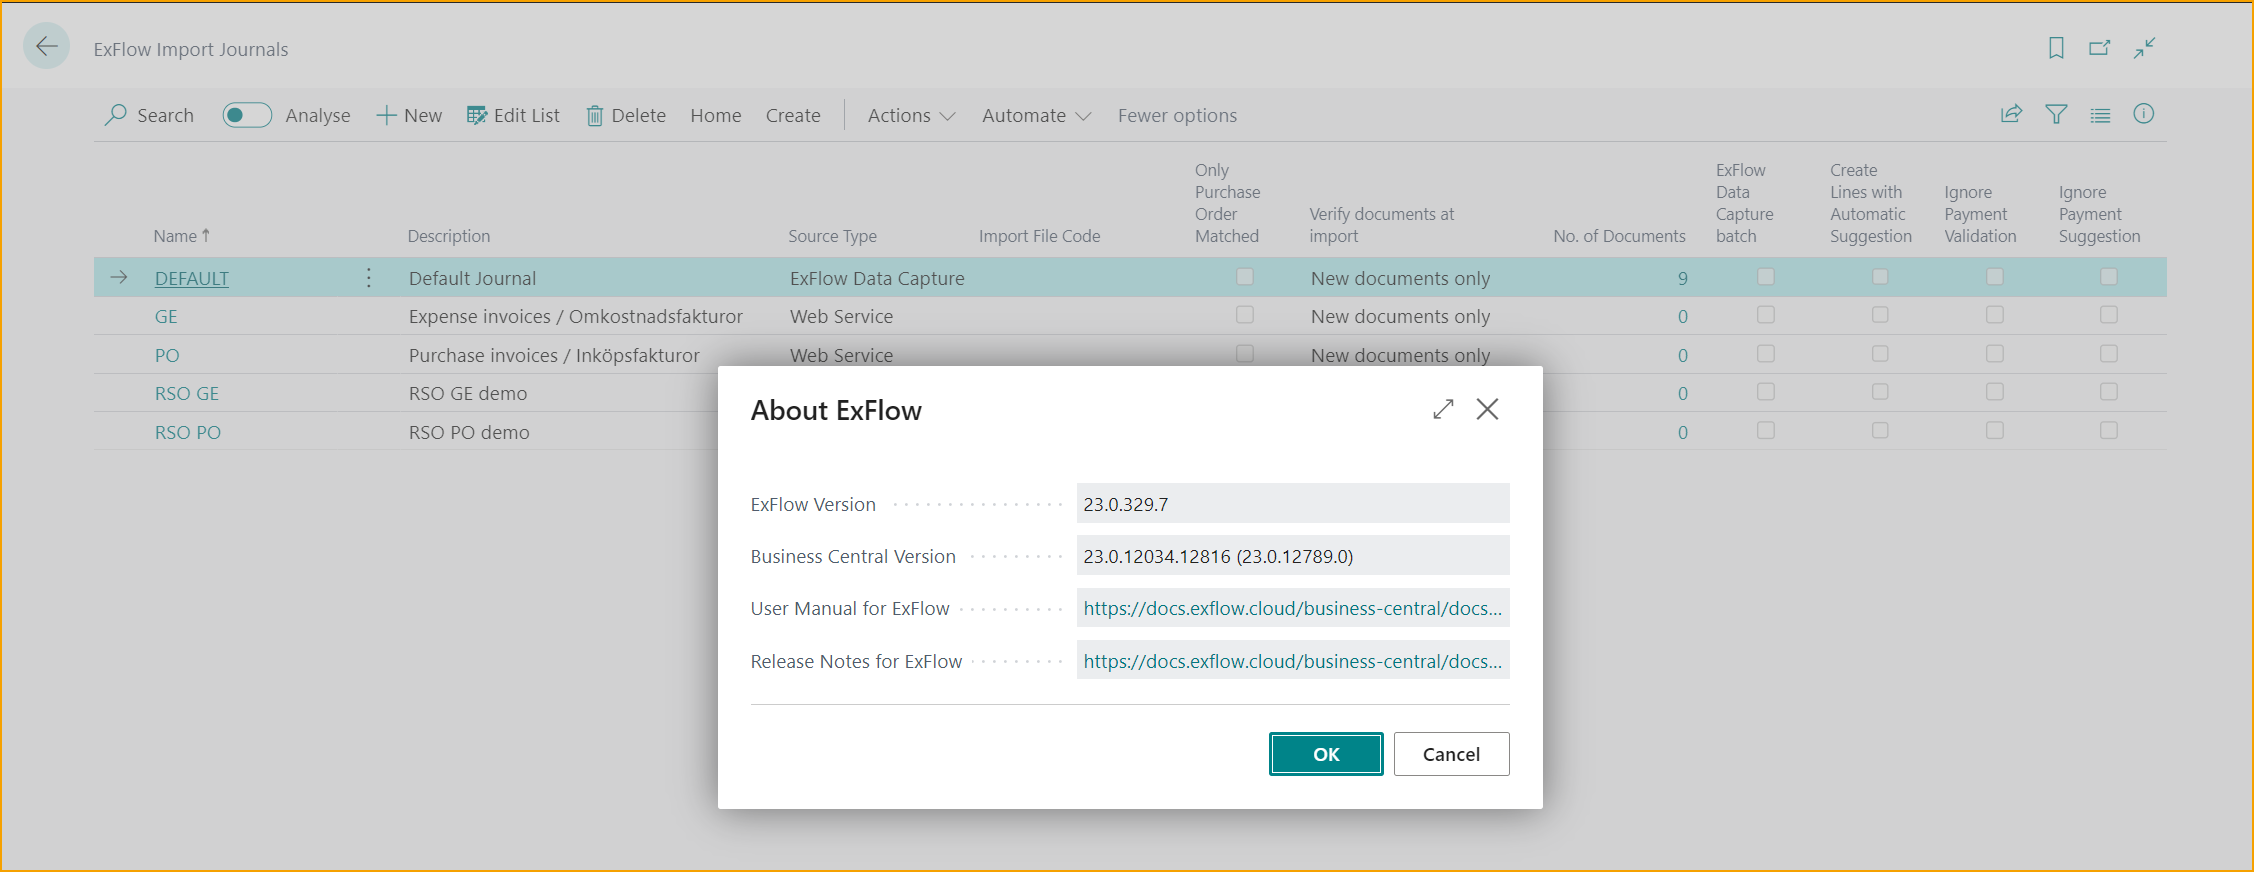Image resolution: width=2254 pixels, height=872 pixels.
Task: Open the Automate dropdown menu
Action: point(1036,116)
